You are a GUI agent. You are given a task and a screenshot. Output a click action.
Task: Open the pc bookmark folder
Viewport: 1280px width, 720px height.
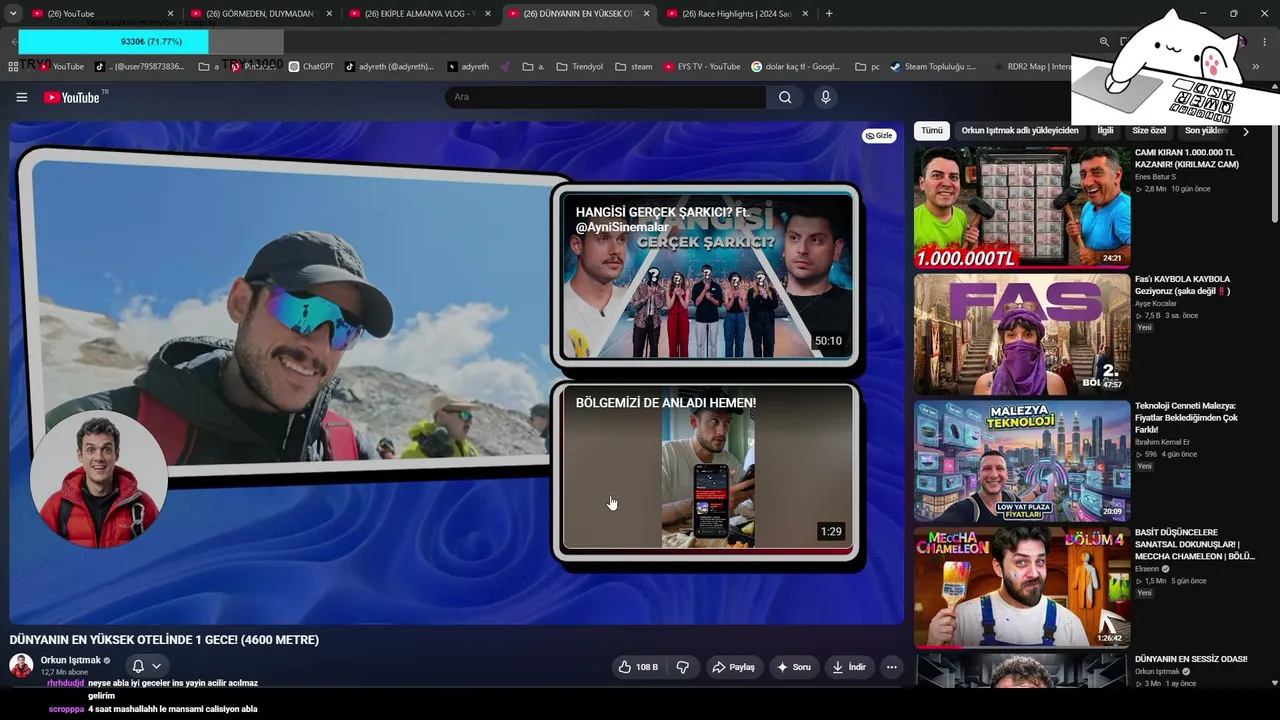(868, 67)
